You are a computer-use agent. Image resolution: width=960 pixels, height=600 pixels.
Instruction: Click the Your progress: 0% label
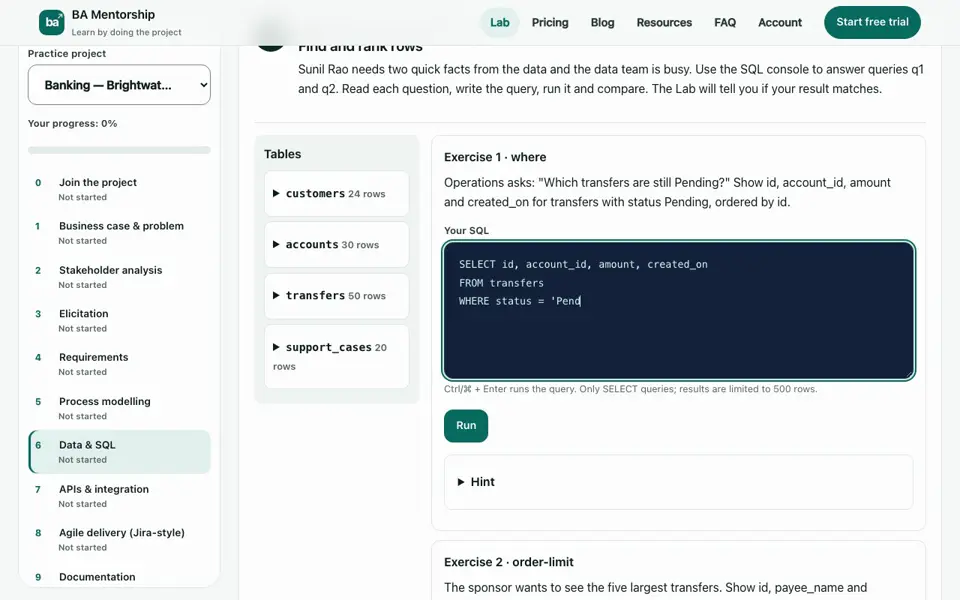[72, 123]
